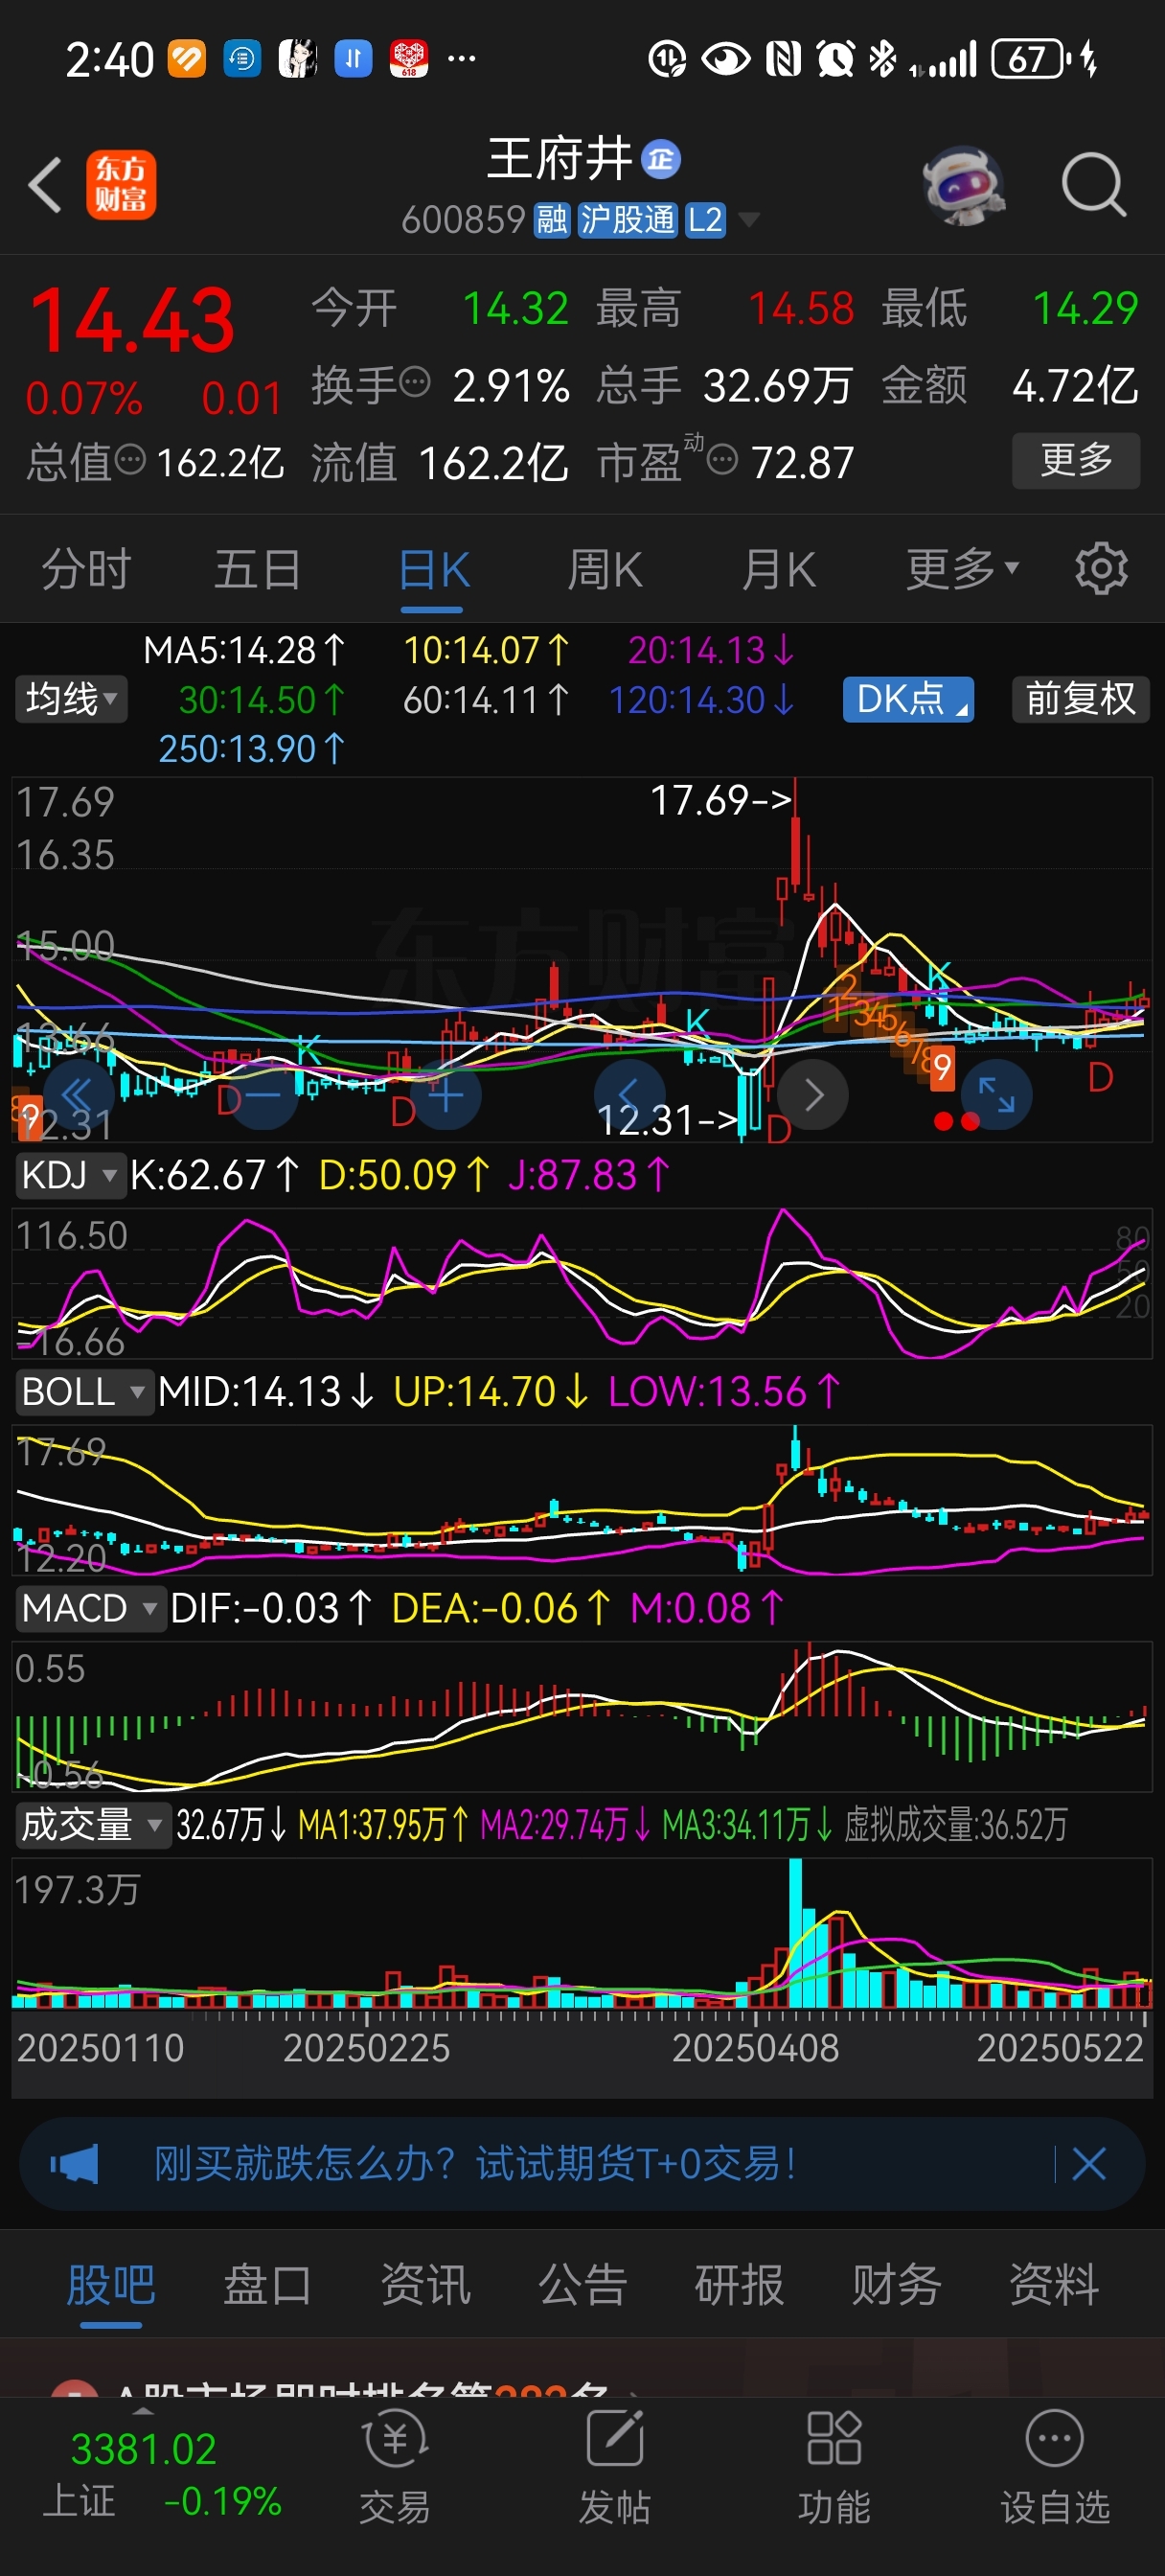Tap the 融 margin trading badge
The width and height of the screenshot is (1165, 2576).
551,220
